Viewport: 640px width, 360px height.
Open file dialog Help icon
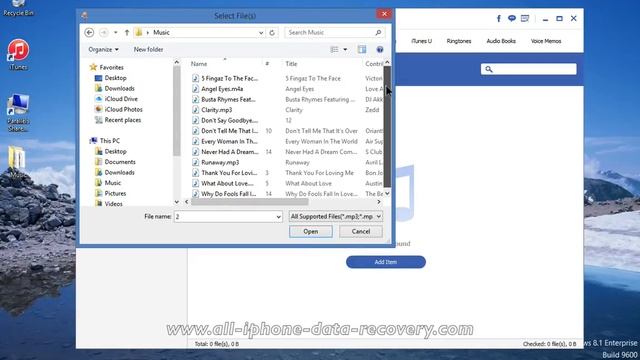point(380,49)
